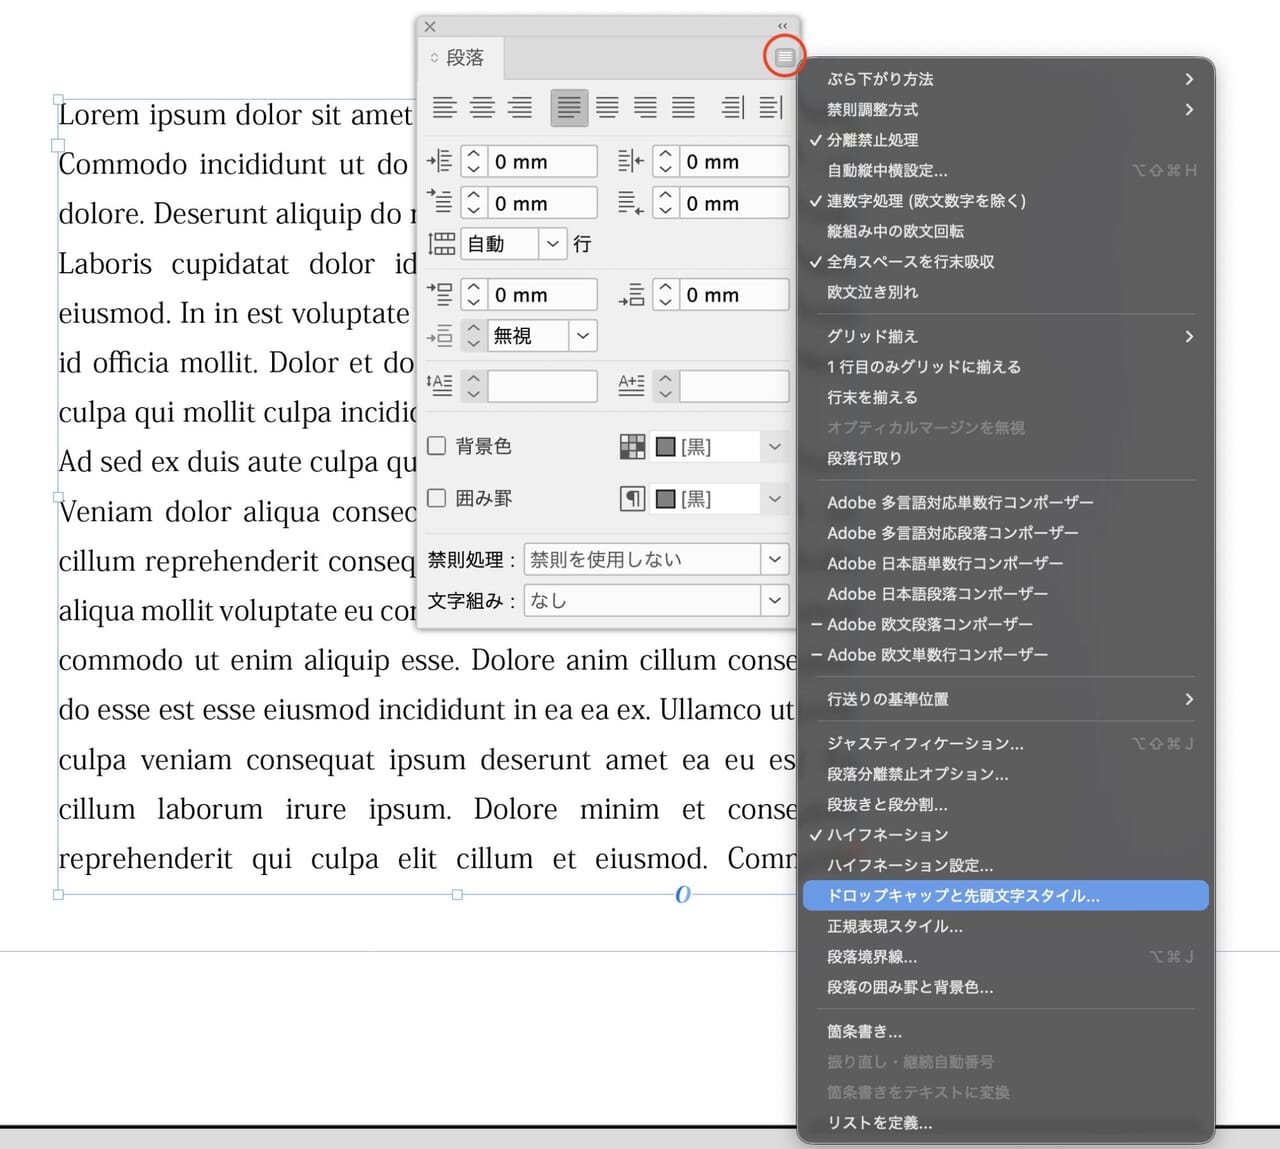The height and width of the screenshot is (1149, 1280).
Task: Click the align right paragraph icon
Action: click(520, 107)
